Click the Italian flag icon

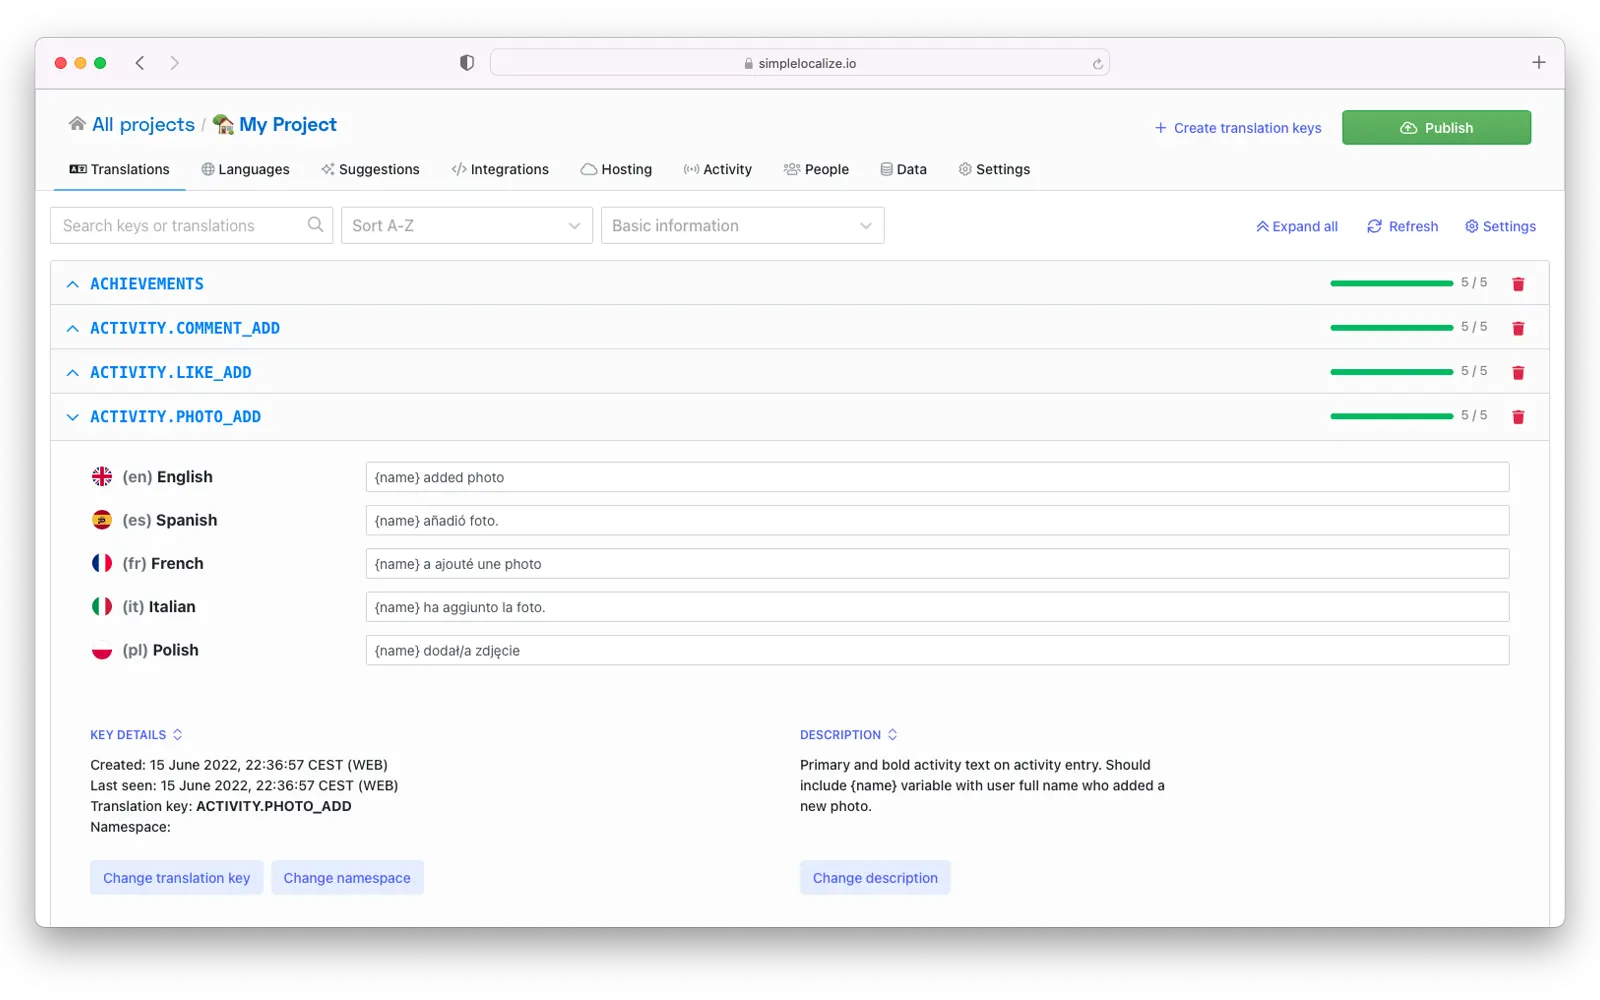pyautogui.click(x=102, y=606)
